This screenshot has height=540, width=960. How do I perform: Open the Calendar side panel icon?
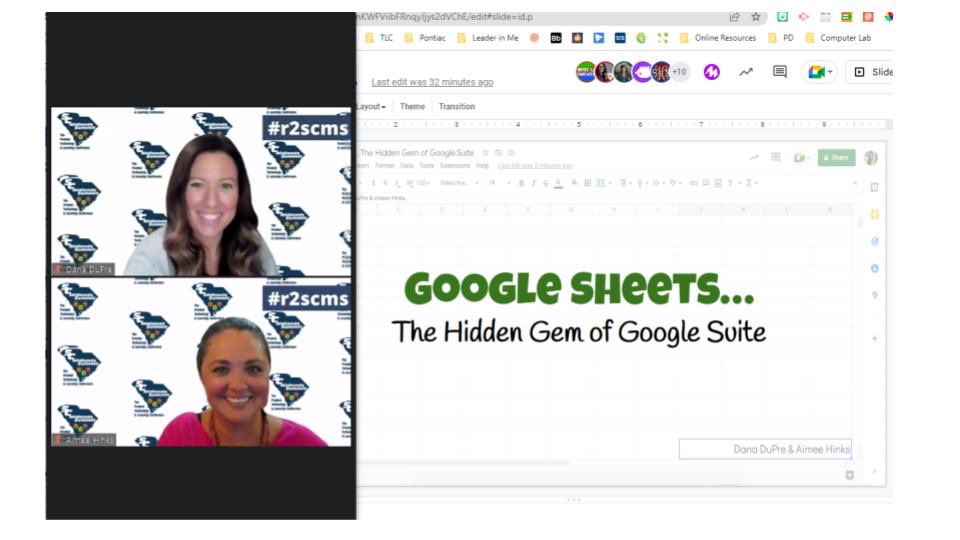click(874, 187)
